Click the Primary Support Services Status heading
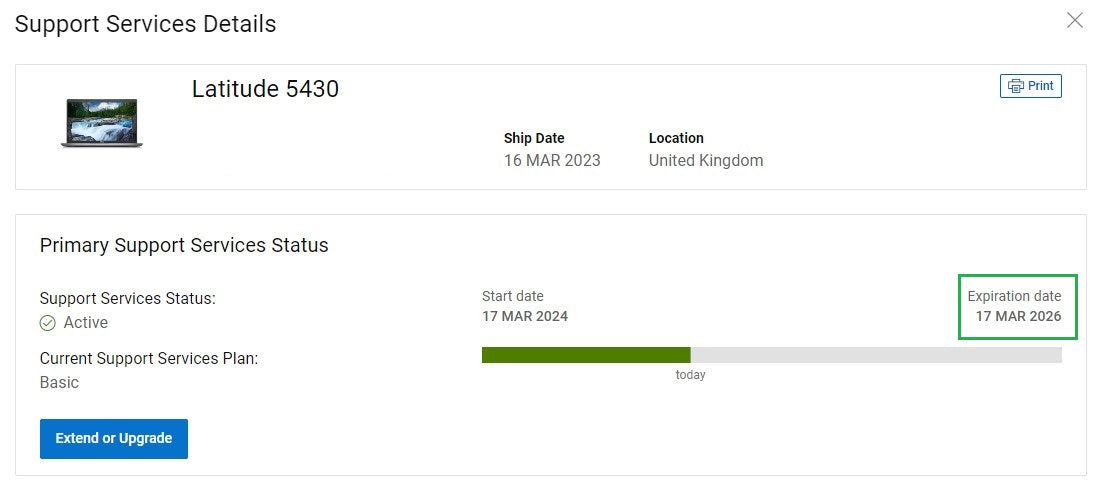Screen dimensions: 1102x494 tap(184, 245)
